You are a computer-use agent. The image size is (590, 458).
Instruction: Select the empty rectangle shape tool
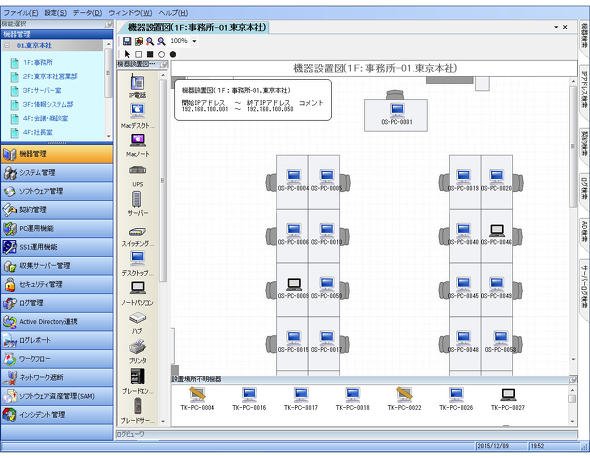138,54
